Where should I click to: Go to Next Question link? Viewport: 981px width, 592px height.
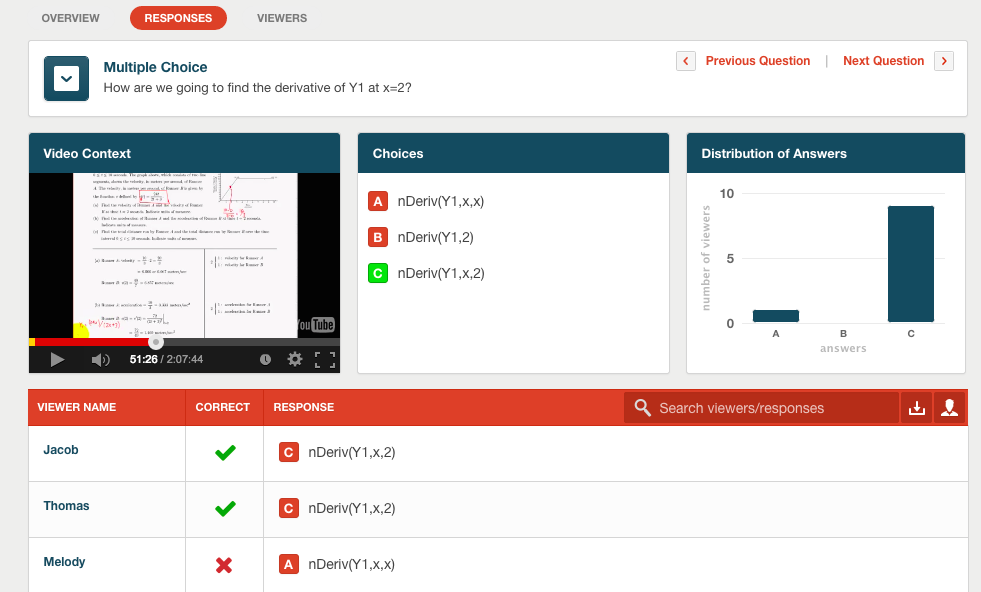coord(883,61)
